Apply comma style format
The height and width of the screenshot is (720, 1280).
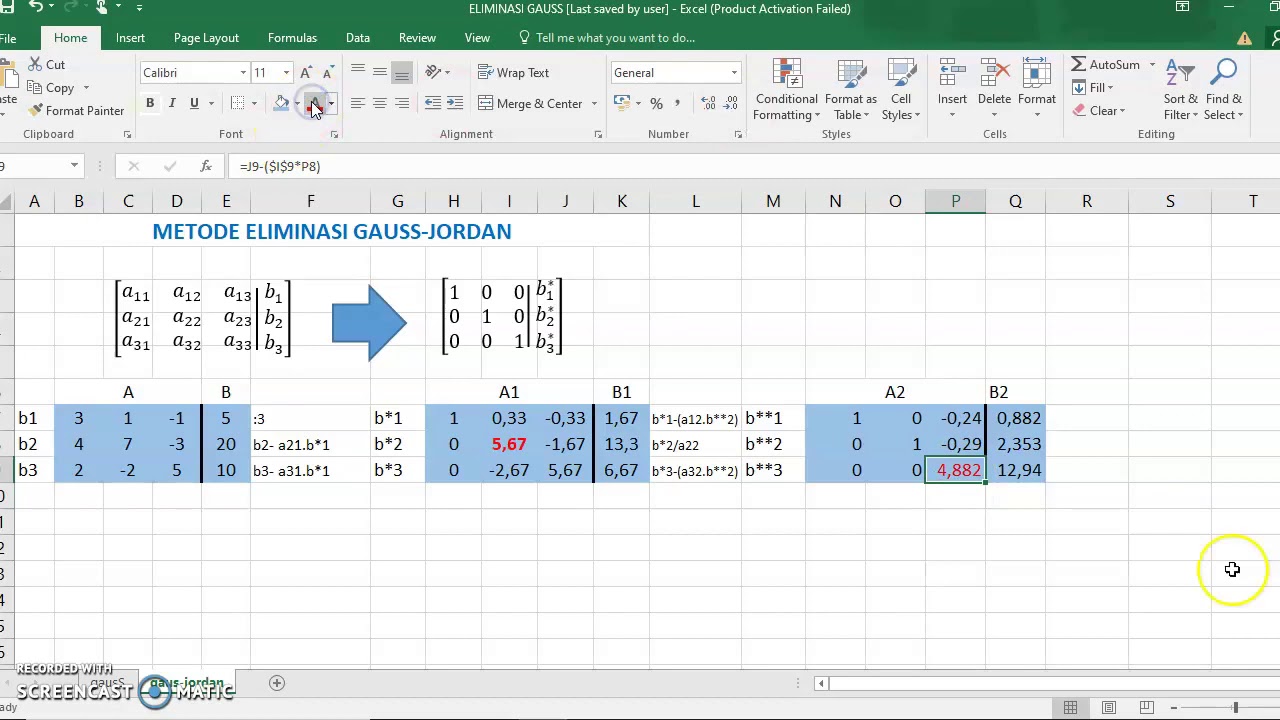click(677, 103)
